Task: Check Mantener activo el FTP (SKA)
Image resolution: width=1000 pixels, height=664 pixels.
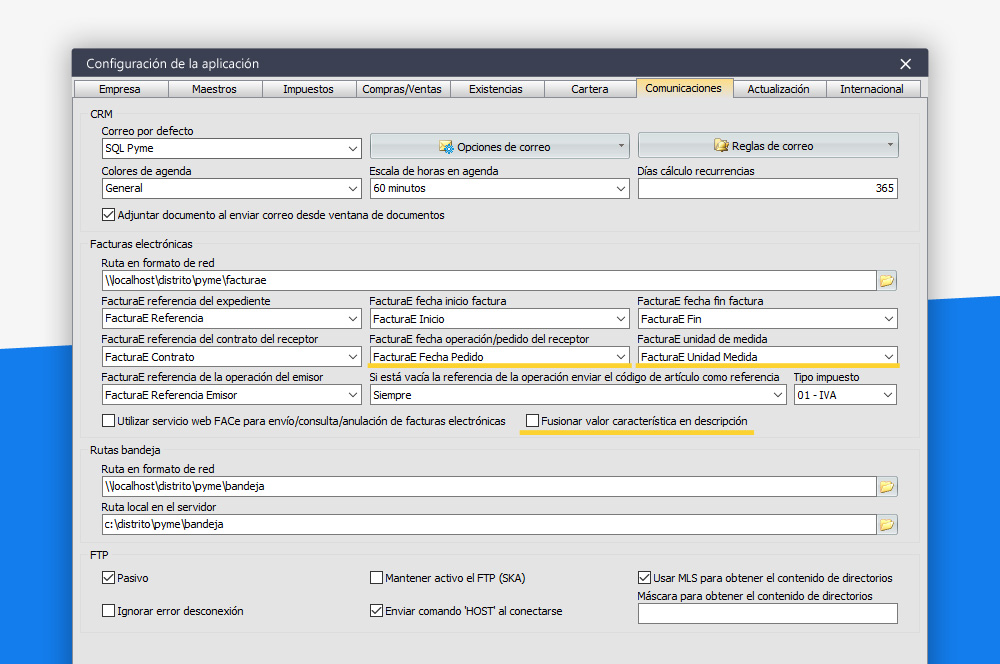Action: click(x=377, y=578)
